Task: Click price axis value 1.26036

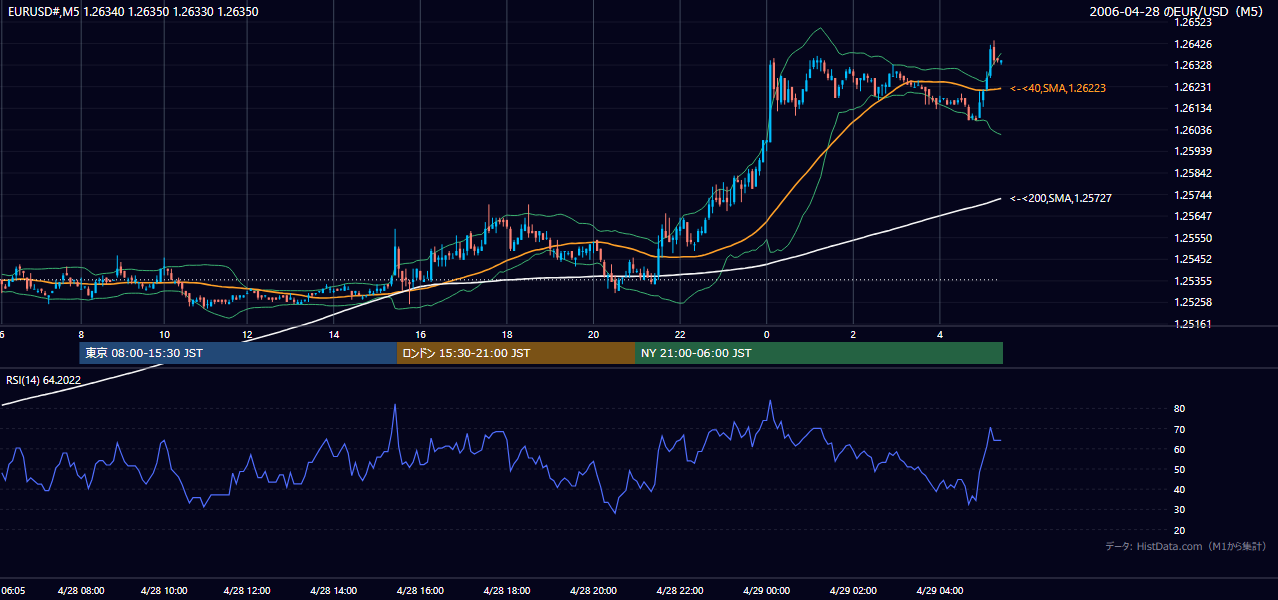Action: click(1192, 130)
